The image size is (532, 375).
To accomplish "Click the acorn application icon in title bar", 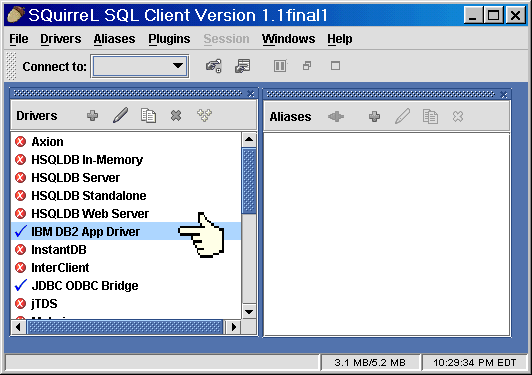I will point(16,15).
